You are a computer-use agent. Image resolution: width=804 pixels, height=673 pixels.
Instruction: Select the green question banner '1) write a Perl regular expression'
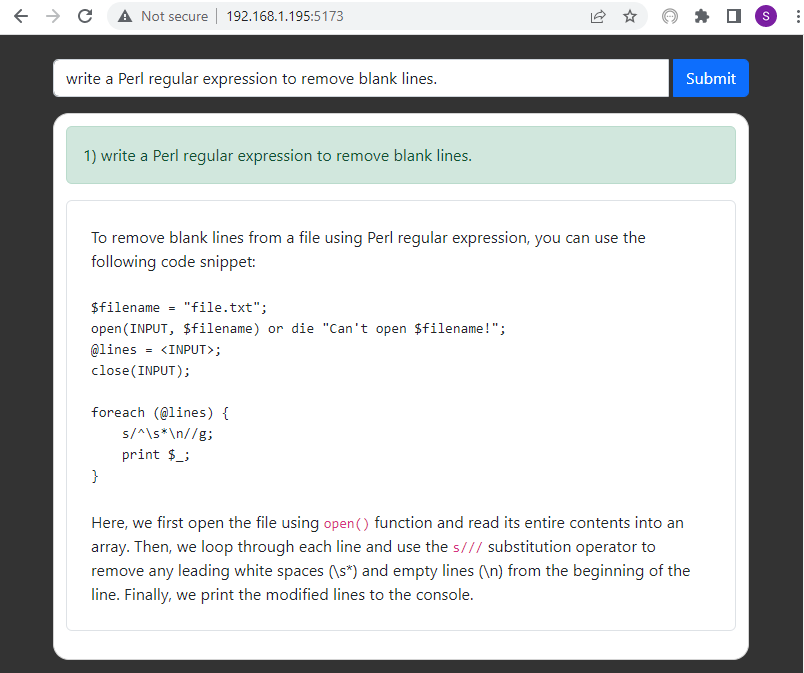[401, 155]
